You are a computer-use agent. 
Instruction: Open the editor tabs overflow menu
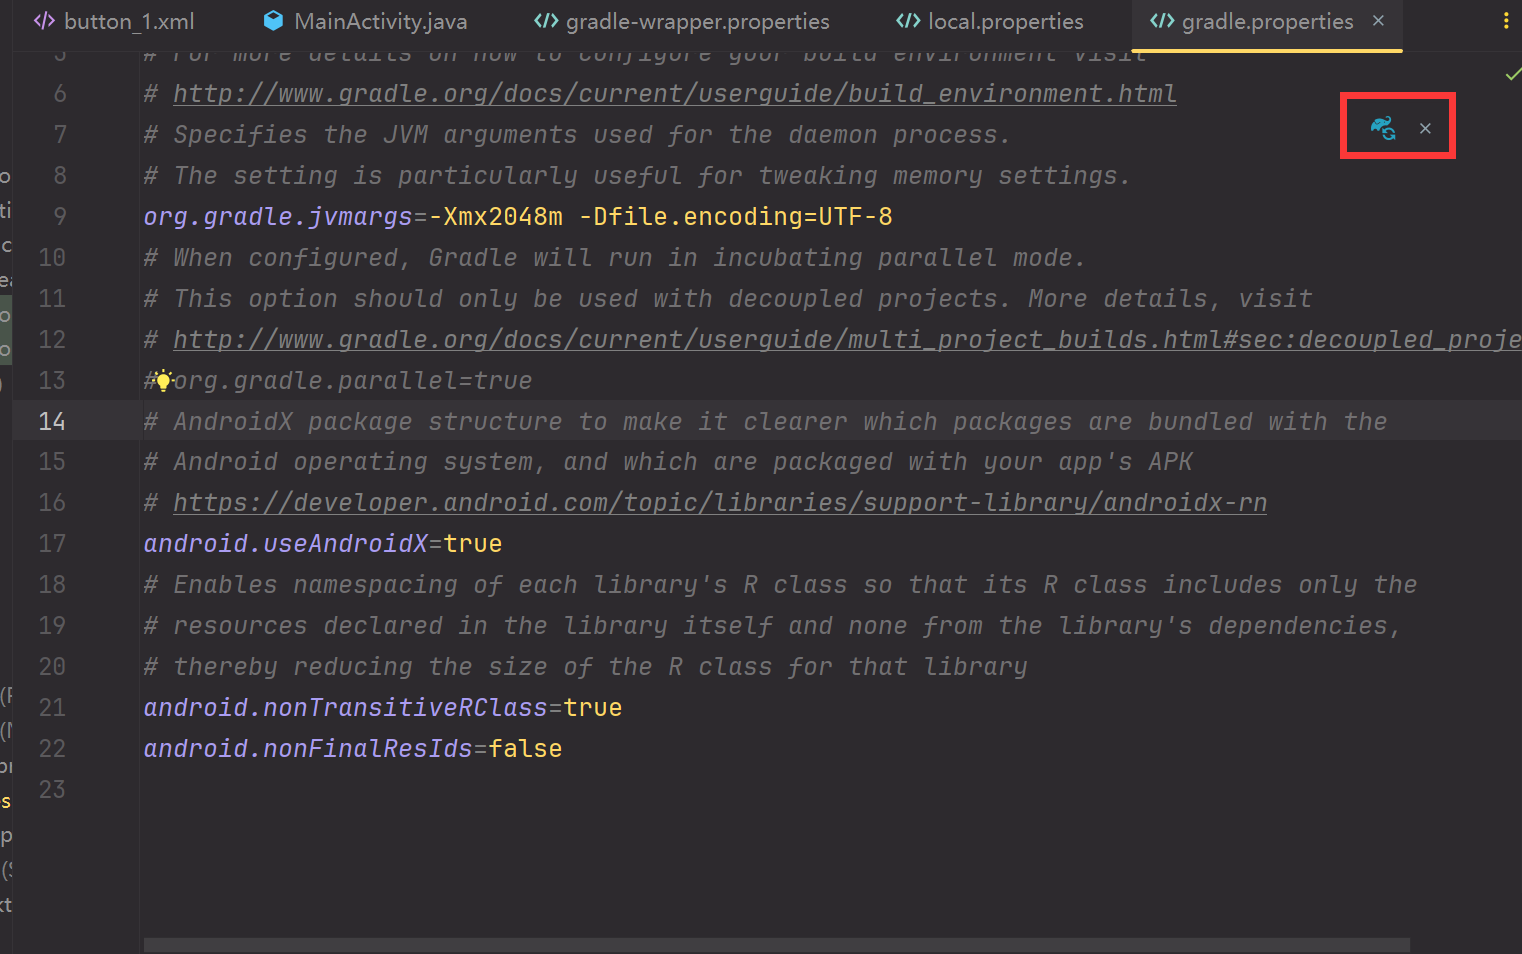(x=1506, y=21)
